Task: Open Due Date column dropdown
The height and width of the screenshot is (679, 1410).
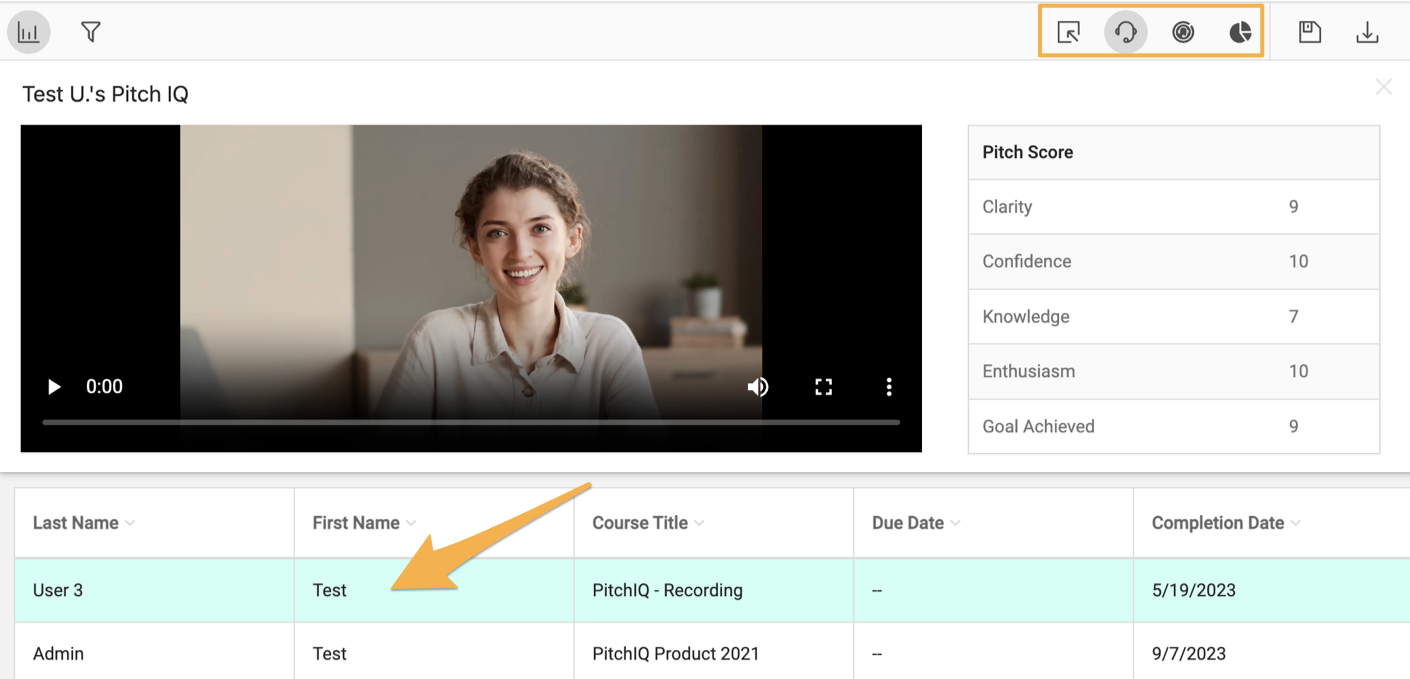Action: [x=955, y=524]
